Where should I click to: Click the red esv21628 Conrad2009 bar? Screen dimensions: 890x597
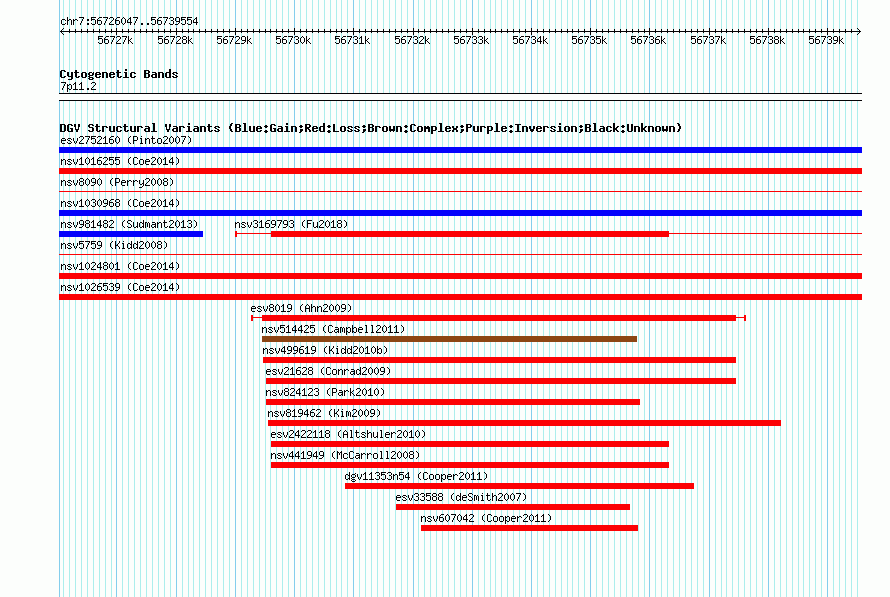(x=501, y=381)
